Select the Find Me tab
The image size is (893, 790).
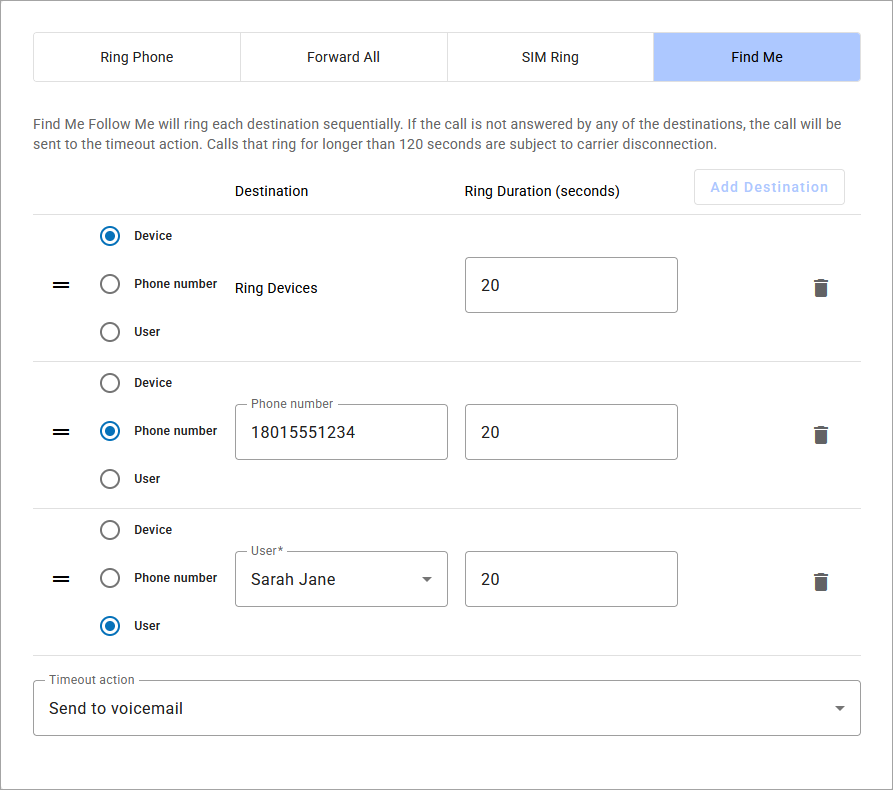[x=757, y=57]
